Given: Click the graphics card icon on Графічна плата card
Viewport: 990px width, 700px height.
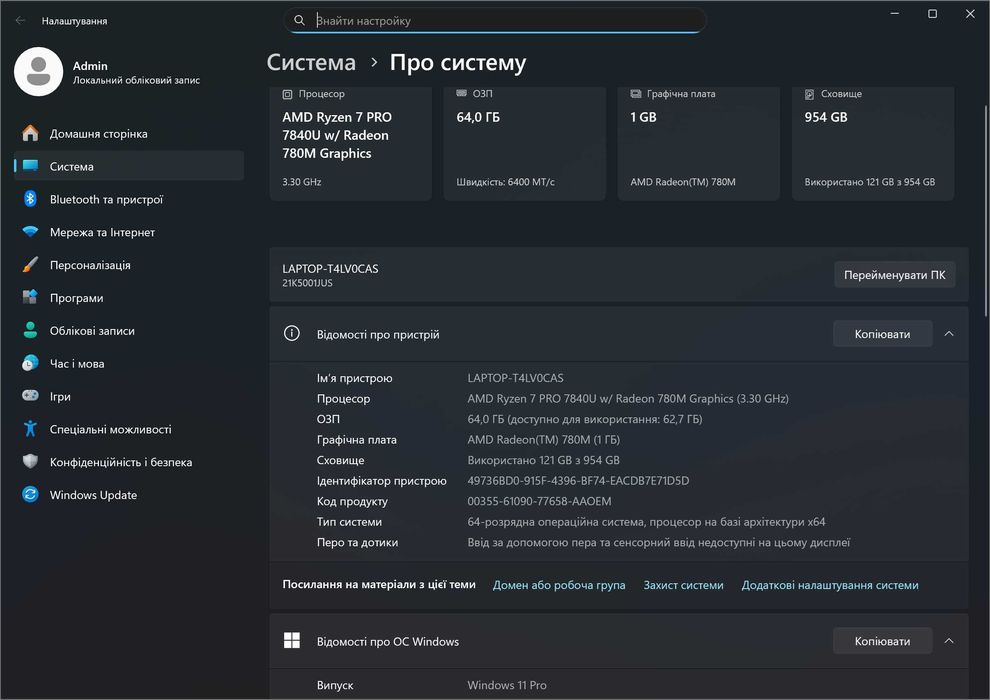Looking at the screenshot, I should [x=636, y=93].
